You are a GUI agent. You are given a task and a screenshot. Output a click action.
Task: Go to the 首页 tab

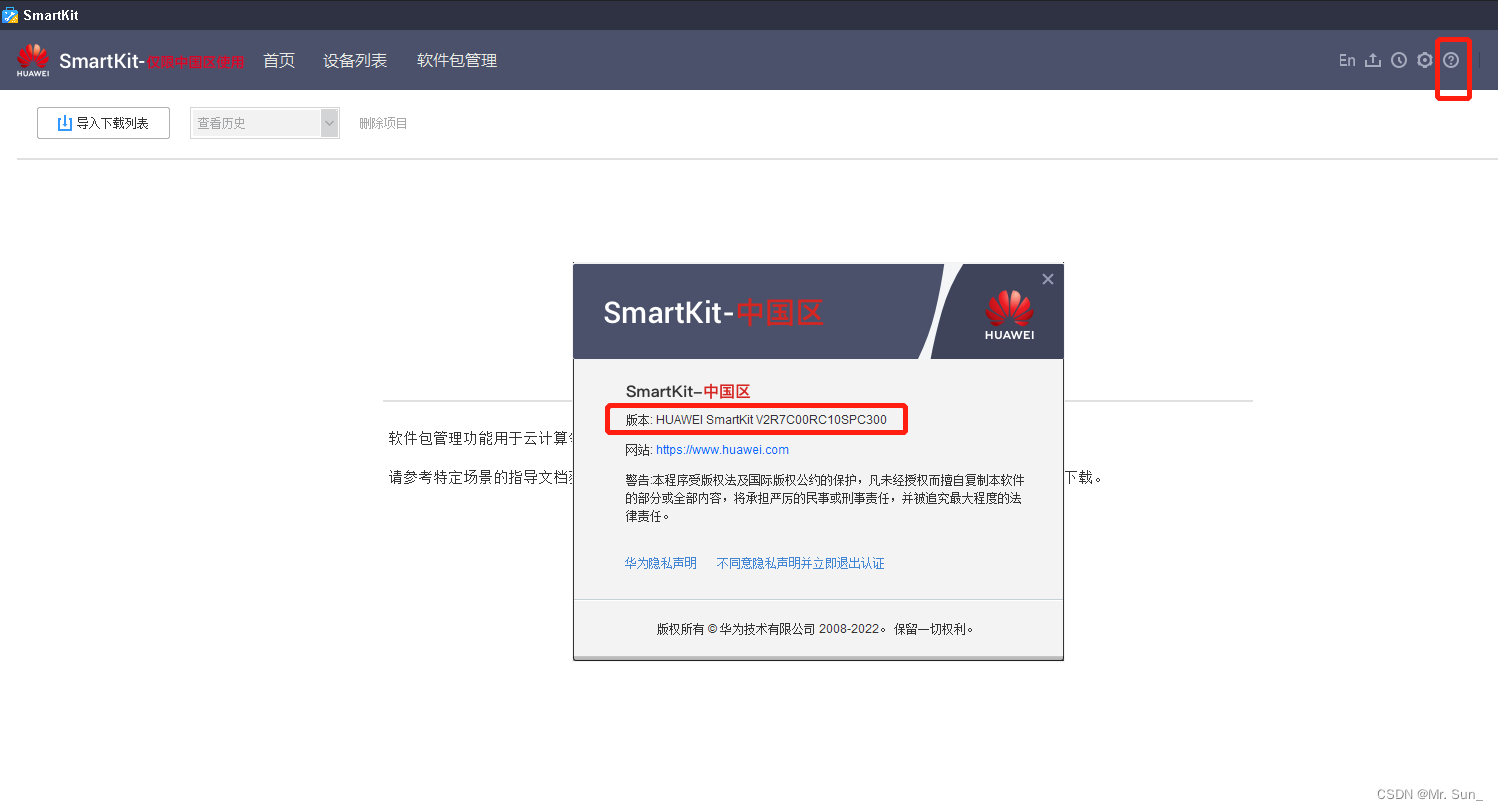pyautogui.click(x=279, y=60)
